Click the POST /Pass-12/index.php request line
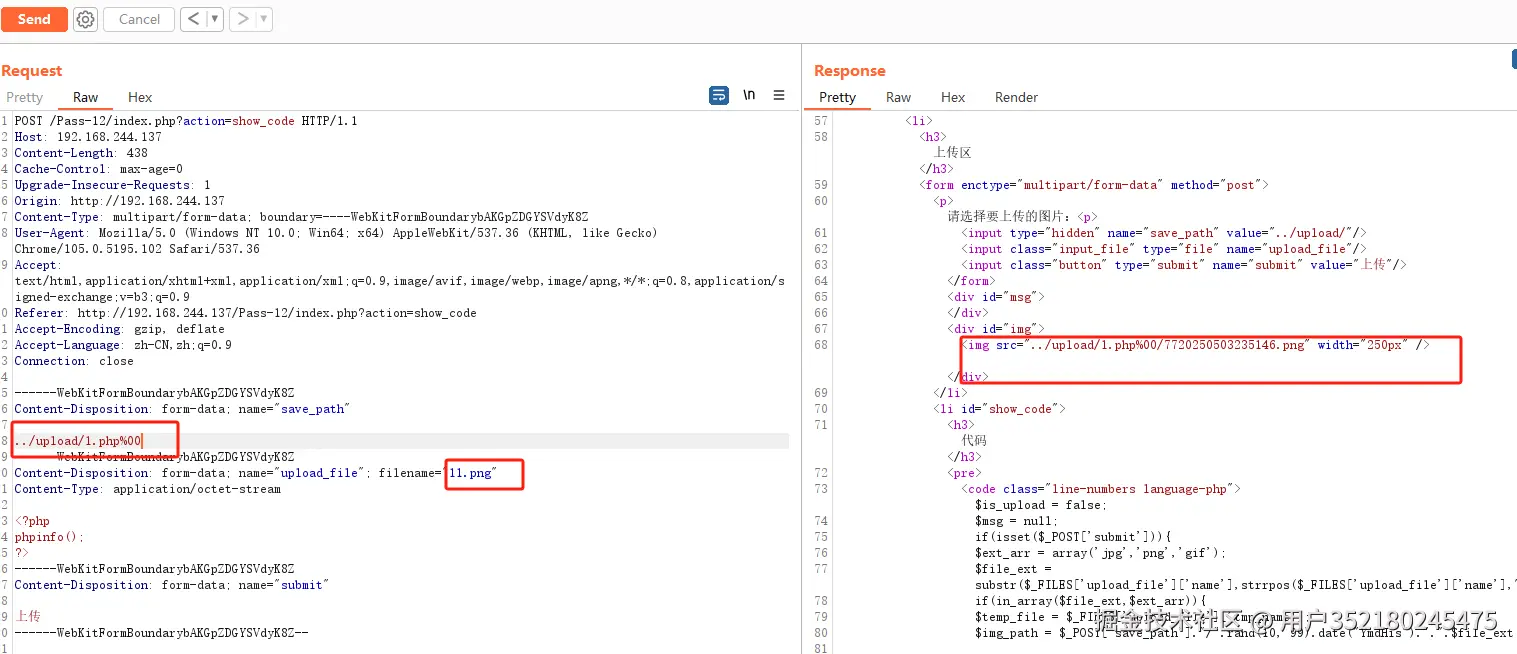The width and height of the screenshot is (1517, 654). click(186, 121)
